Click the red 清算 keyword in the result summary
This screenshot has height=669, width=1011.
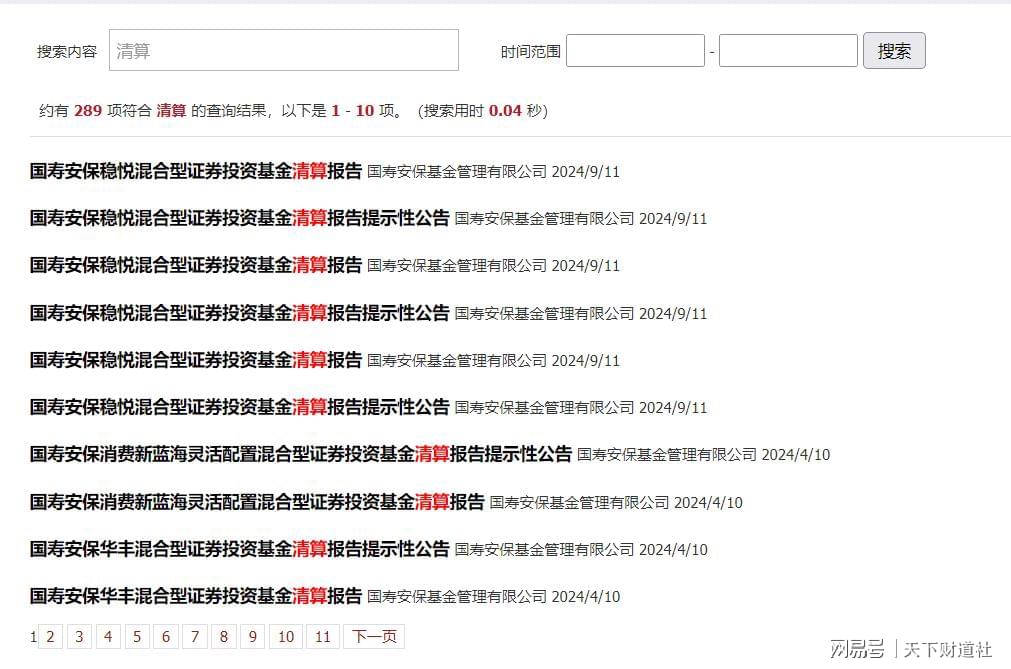point(171,111)
